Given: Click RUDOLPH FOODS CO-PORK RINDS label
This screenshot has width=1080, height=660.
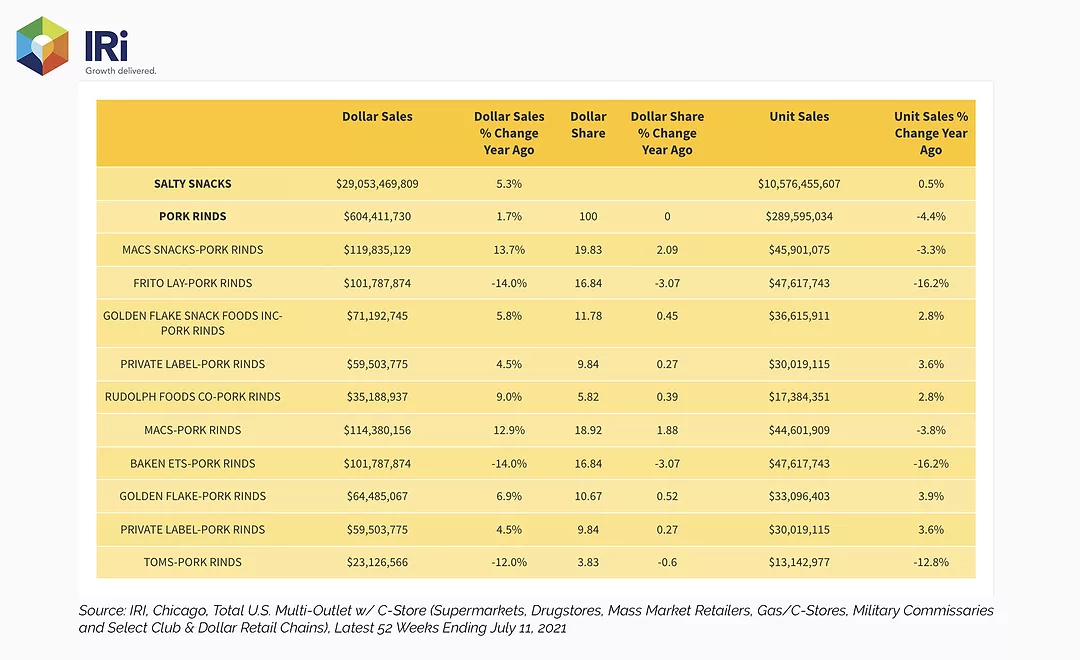Looking at the screenshot, I should 193,397.
